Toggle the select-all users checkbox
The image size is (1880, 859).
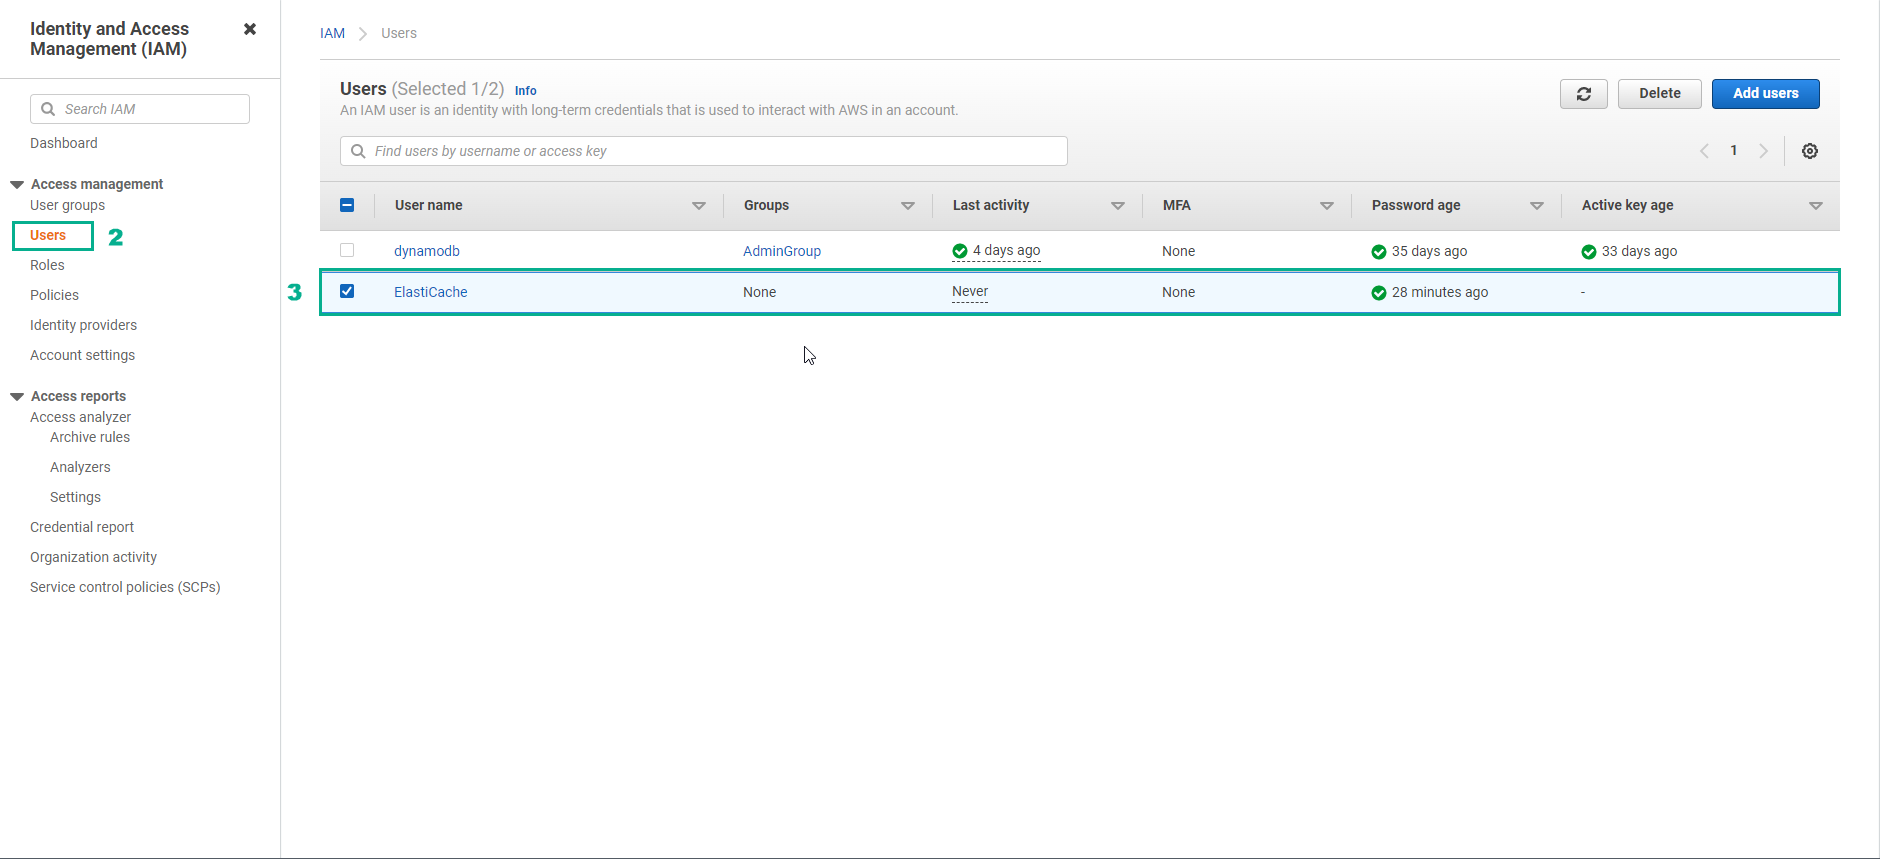347,205
